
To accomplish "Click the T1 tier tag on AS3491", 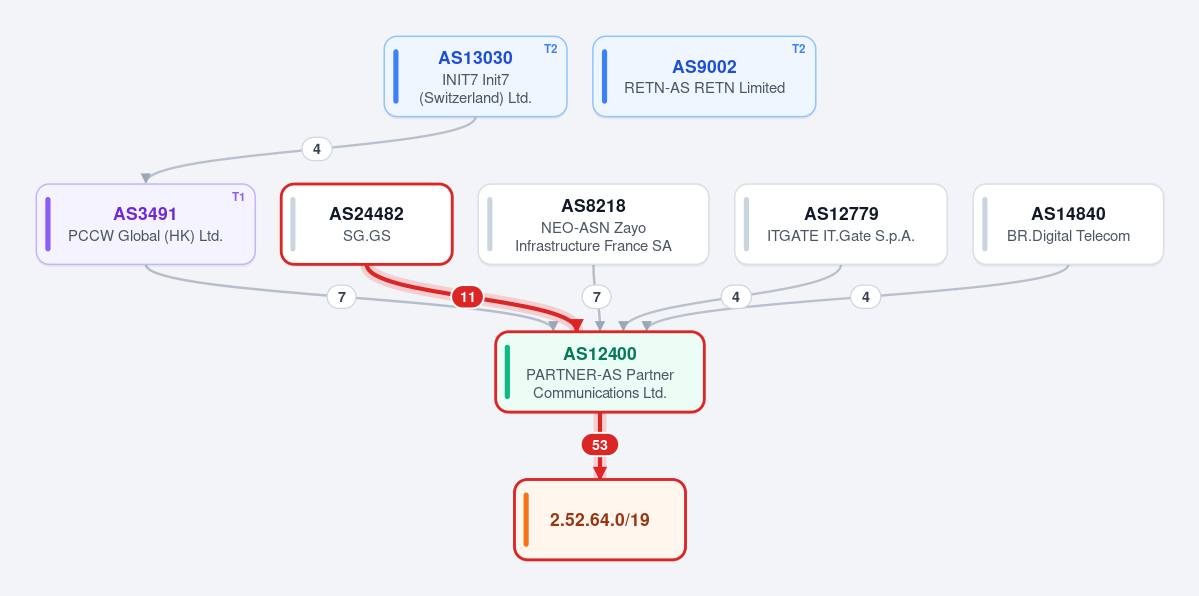I will click(x=239, y=197).
